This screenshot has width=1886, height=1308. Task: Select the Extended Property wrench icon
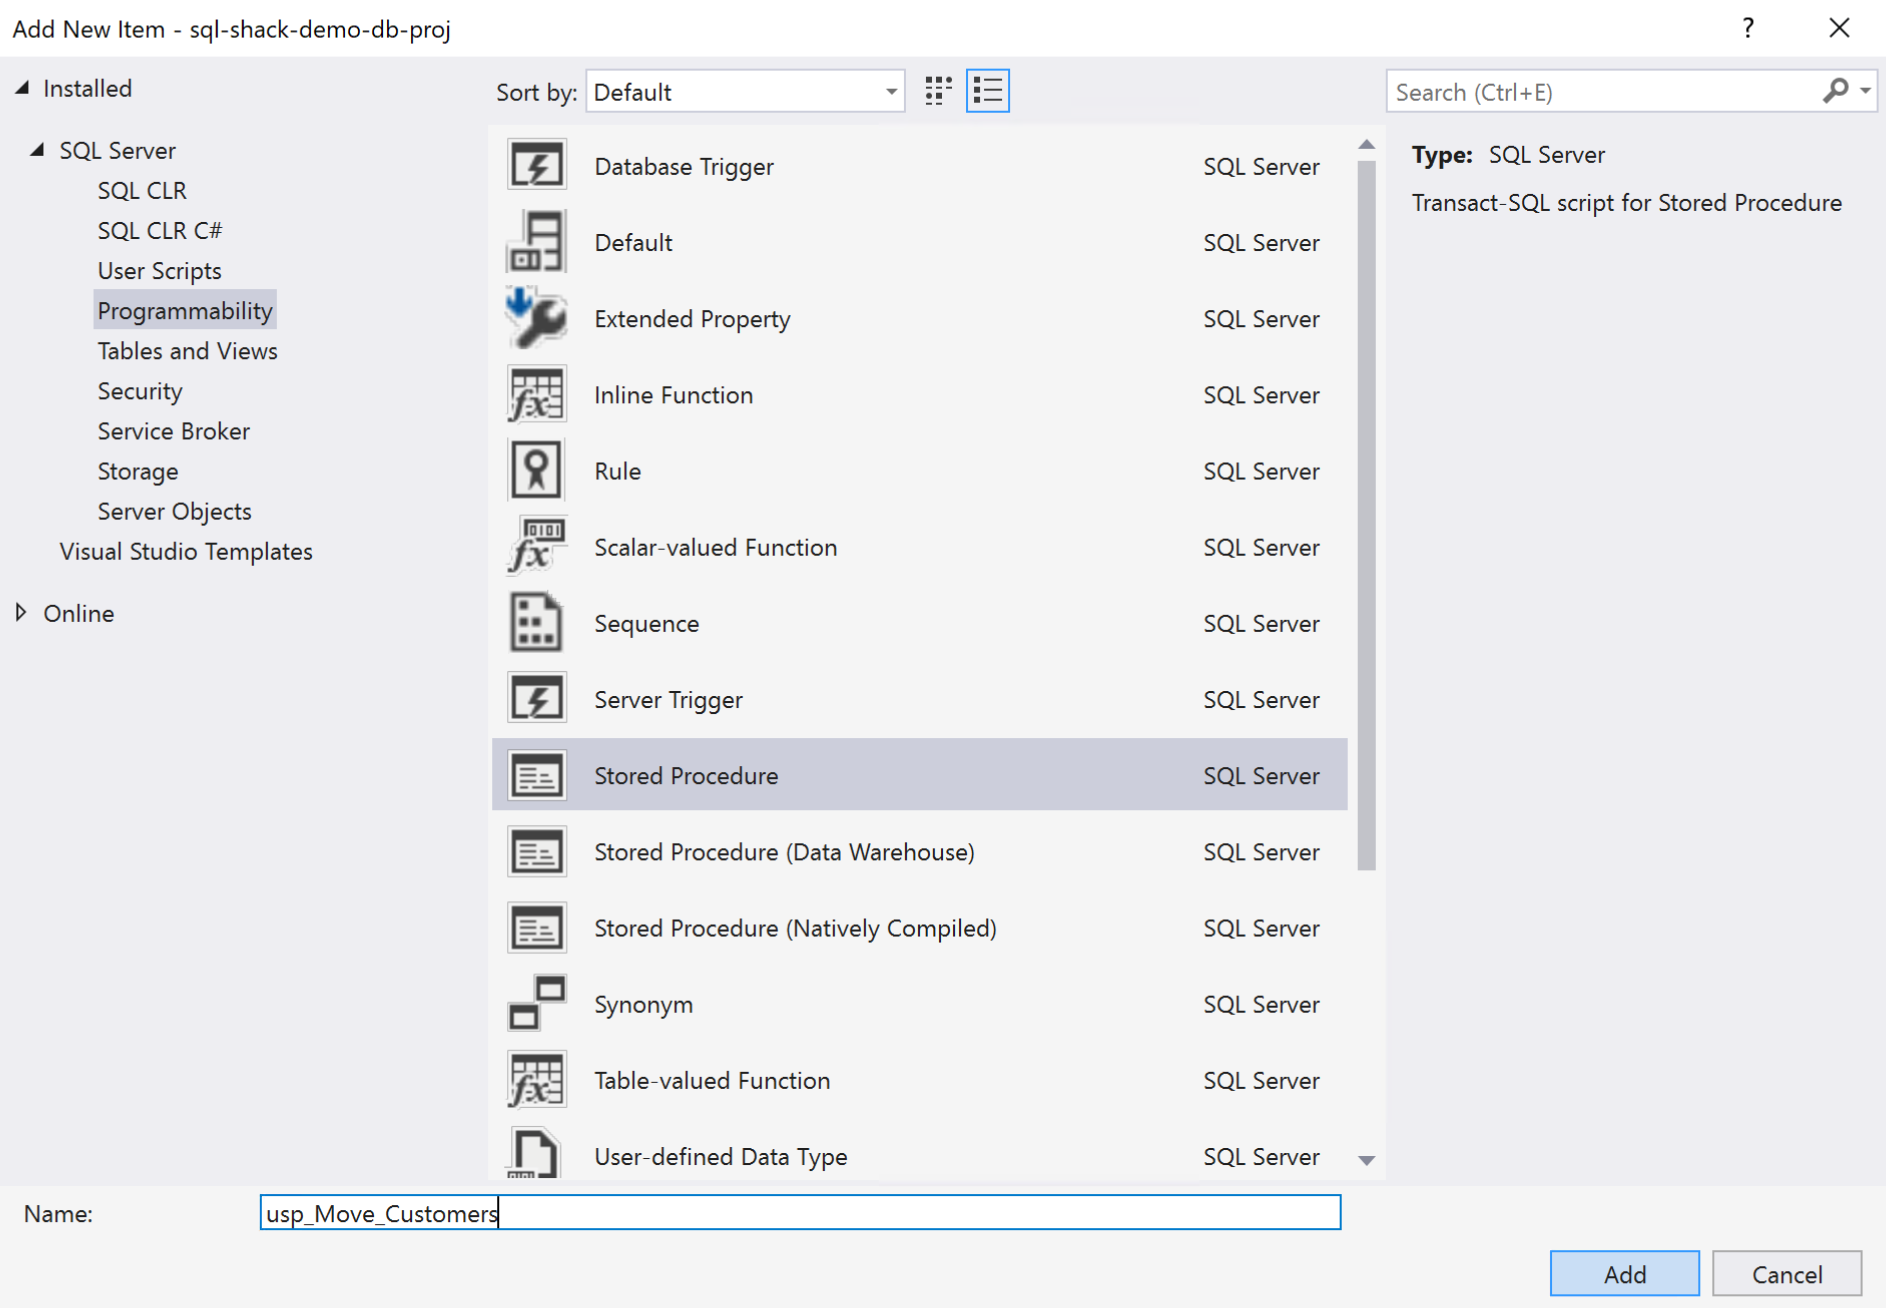click(x=537, y=318)
